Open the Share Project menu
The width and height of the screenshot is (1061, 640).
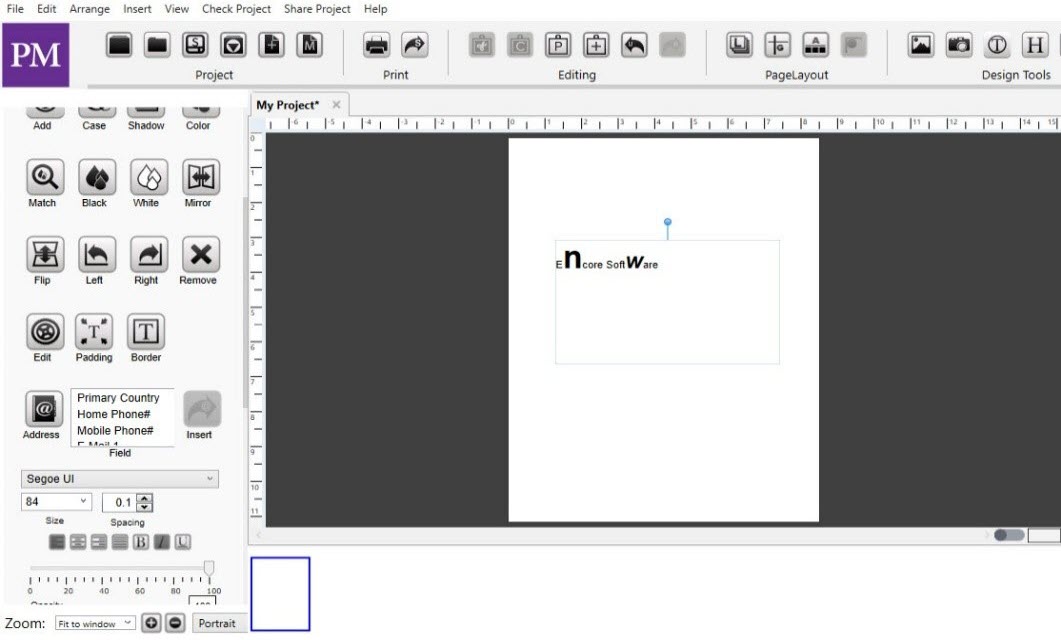pos(317,9)
